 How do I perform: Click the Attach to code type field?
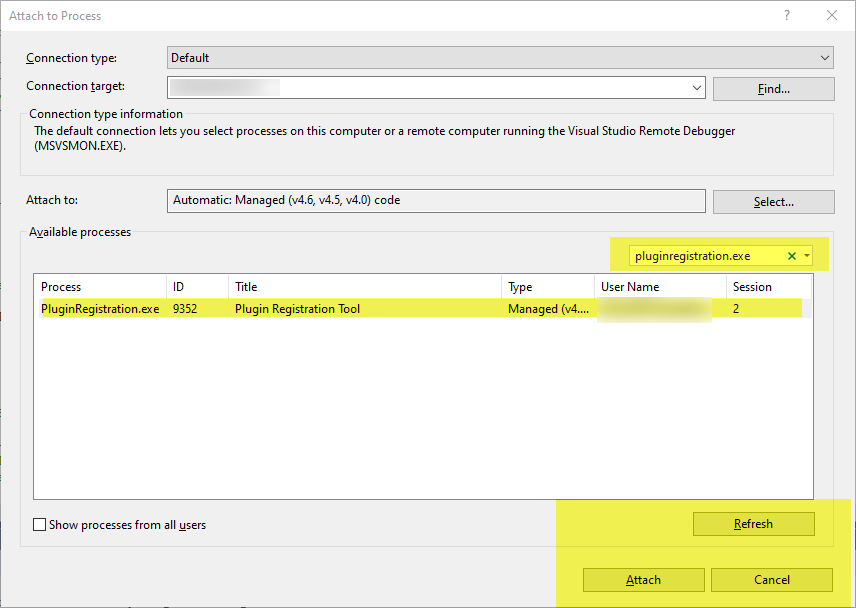(x=436, y=200)
